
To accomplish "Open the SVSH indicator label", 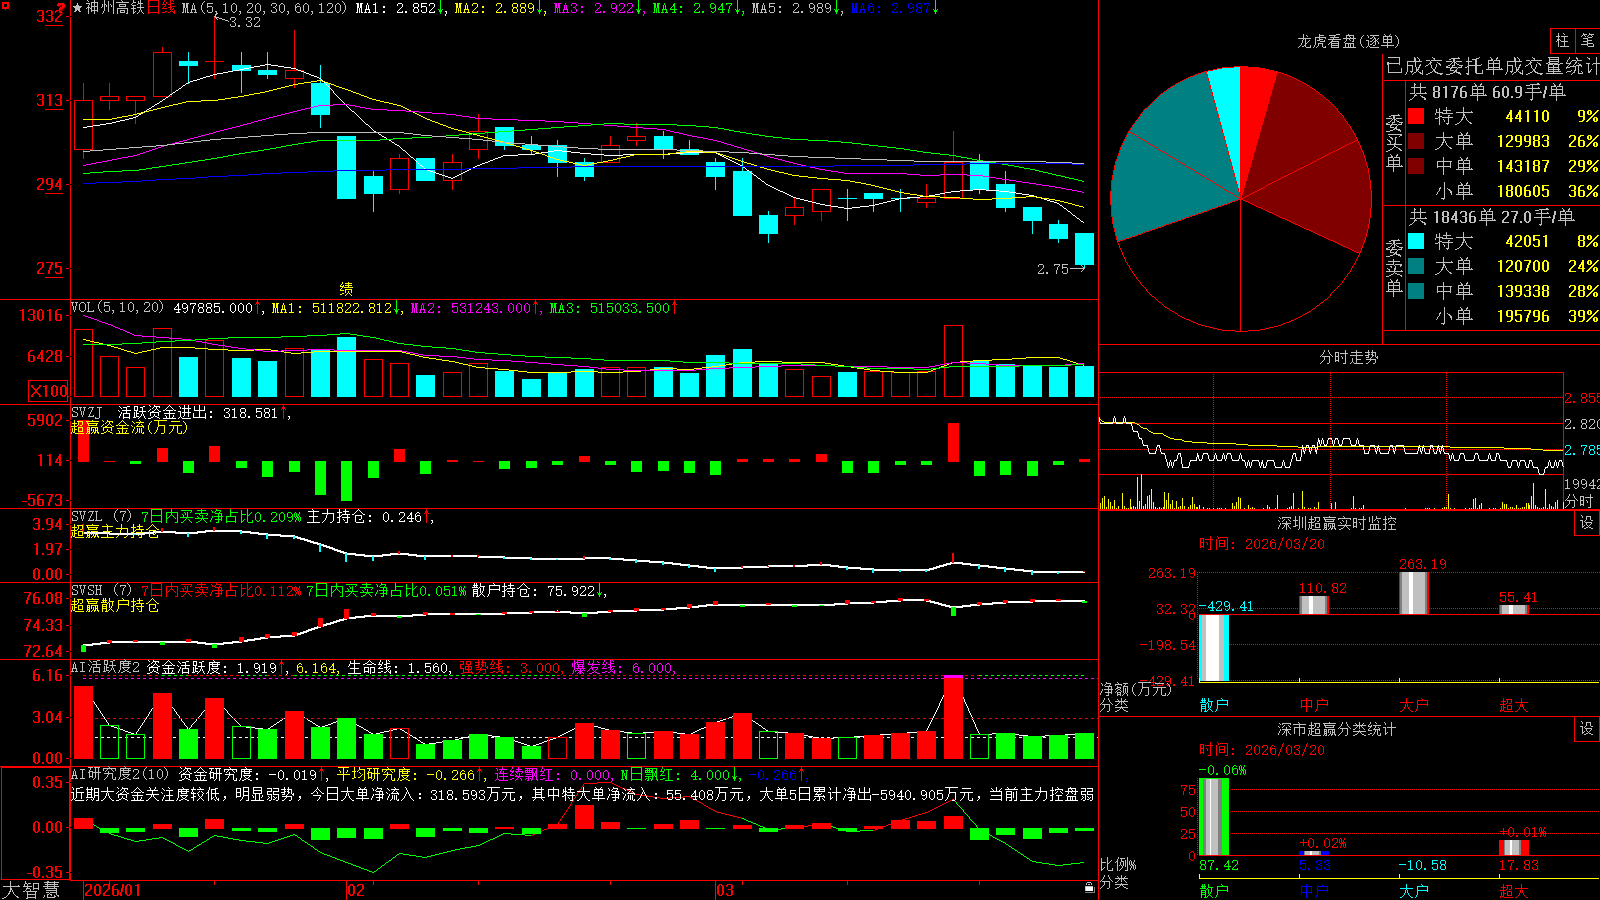I will pos(87,591).
